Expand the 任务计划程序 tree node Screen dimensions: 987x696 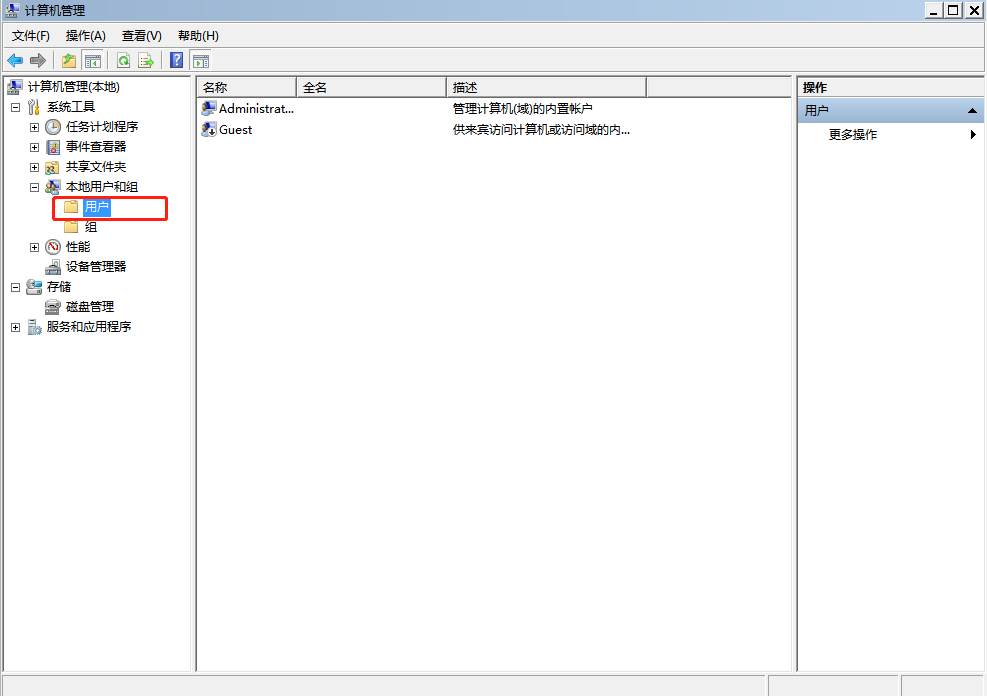(x=35, y=127)
